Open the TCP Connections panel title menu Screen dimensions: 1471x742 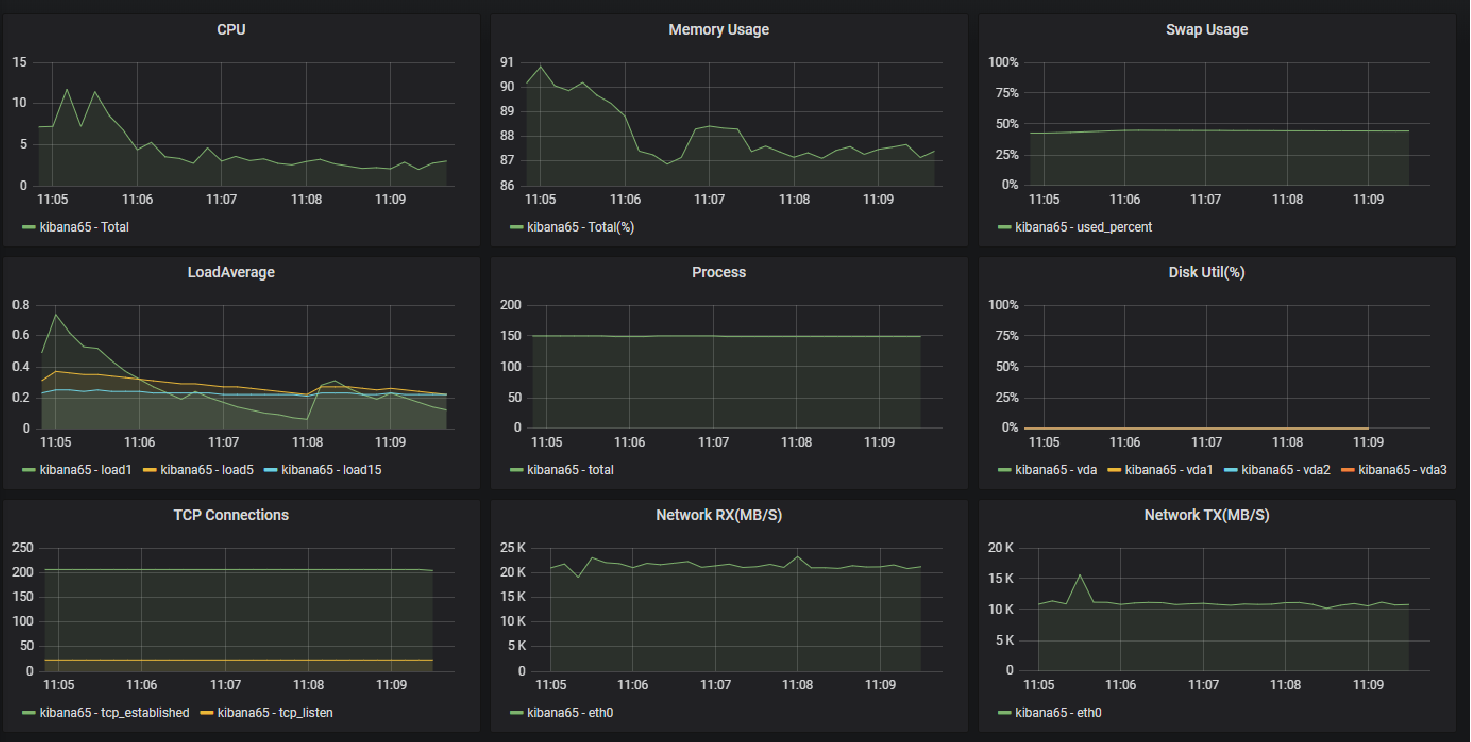point(231,515)
